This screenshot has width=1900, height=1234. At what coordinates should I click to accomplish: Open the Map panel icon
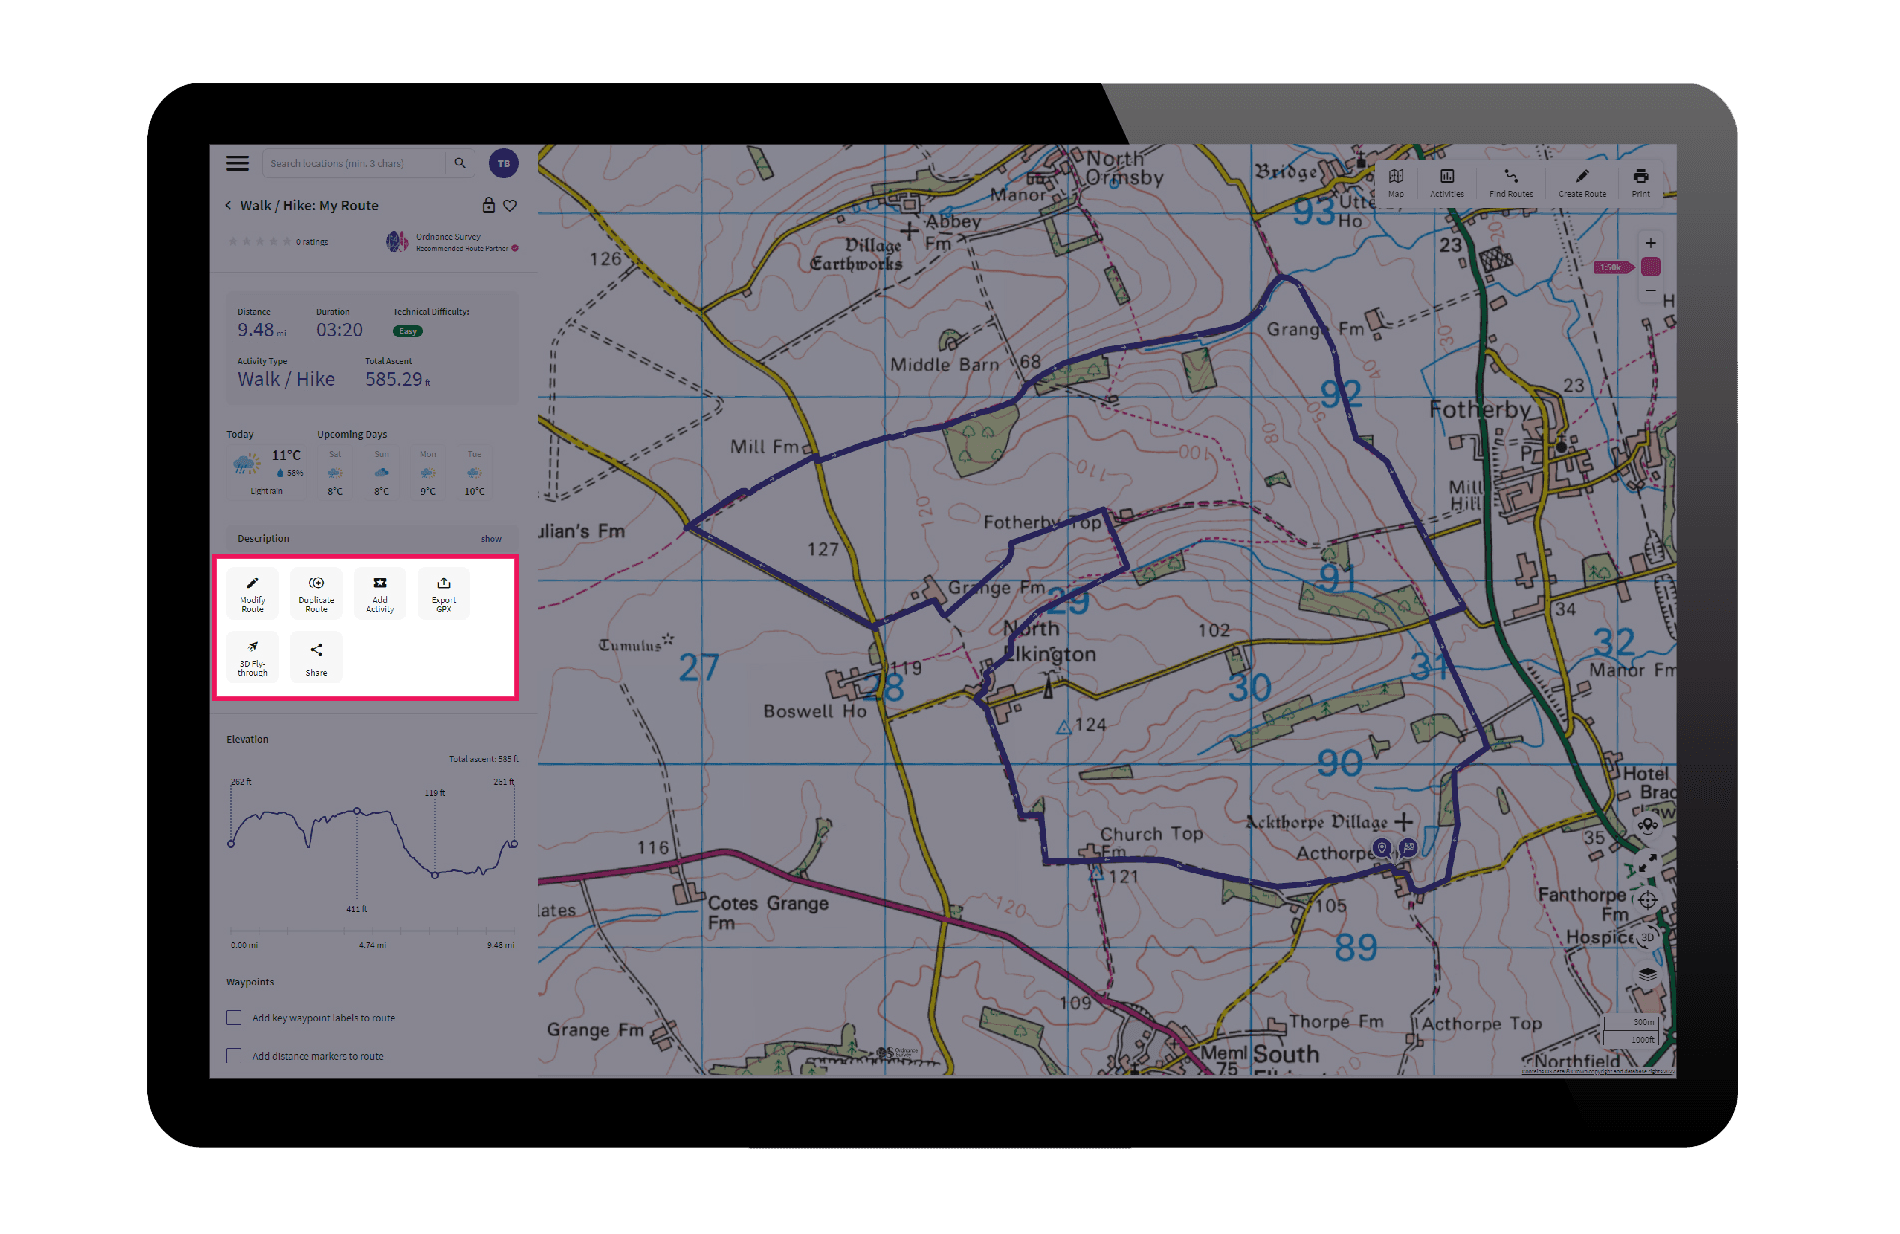[x=1396, y=182]
